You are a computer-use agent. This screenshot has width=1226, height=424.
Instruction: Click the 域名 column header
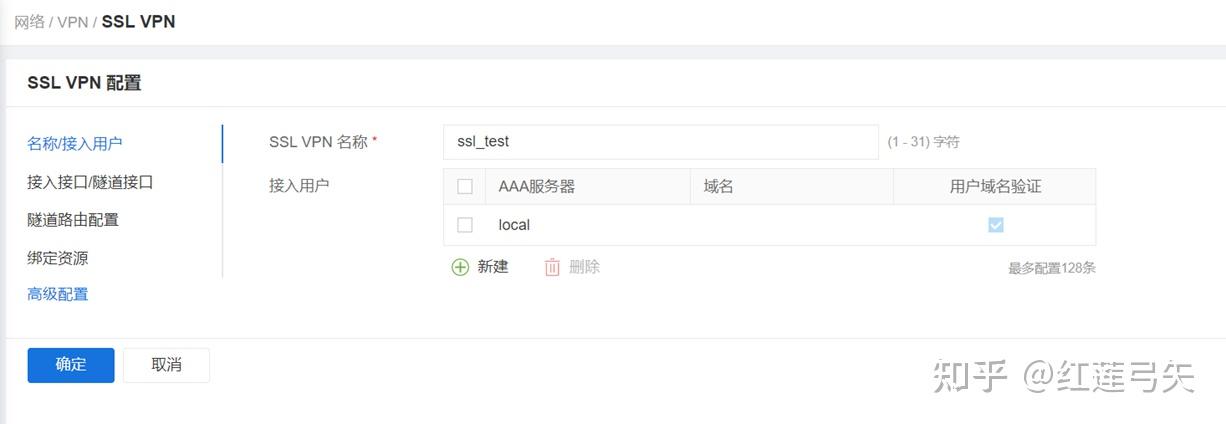(x=719, y=187)
